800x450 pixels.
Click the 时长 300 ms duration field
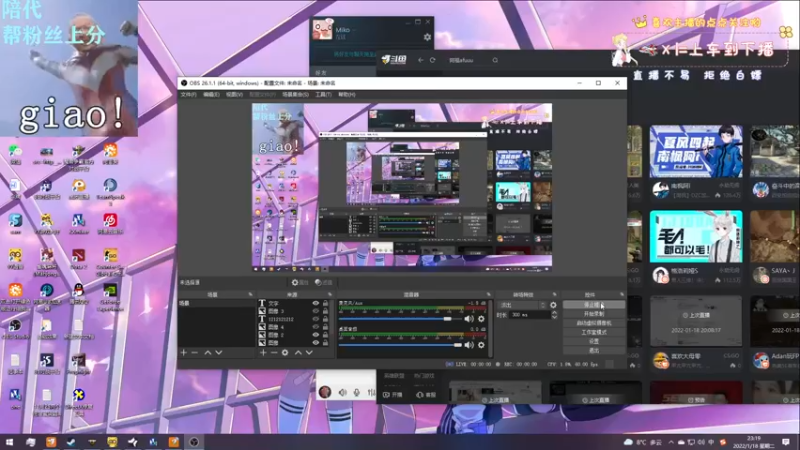530,315
